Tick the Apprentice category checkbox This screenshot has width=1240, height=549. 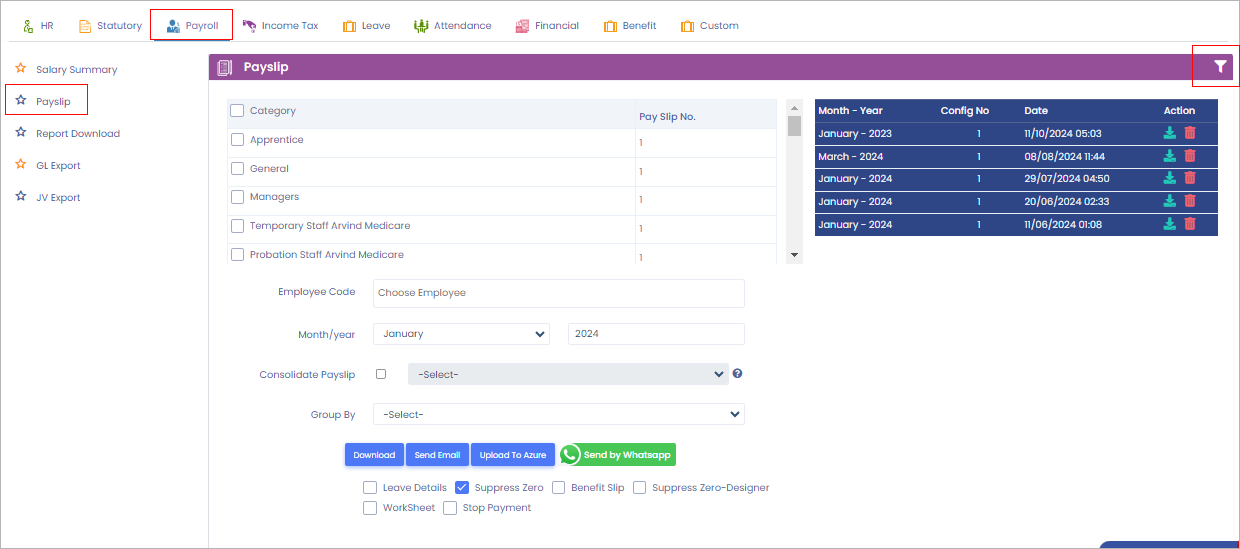pyautogui.click(x=238, y=140)
